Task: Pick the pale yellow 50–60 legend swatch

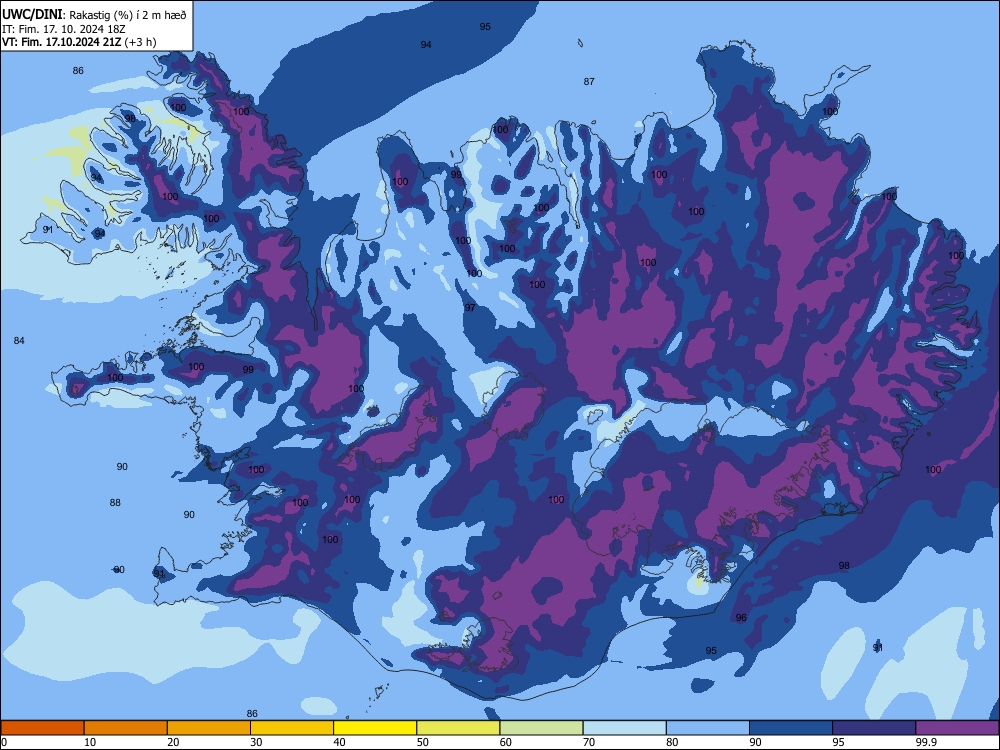Action: (x=458, y=728)
